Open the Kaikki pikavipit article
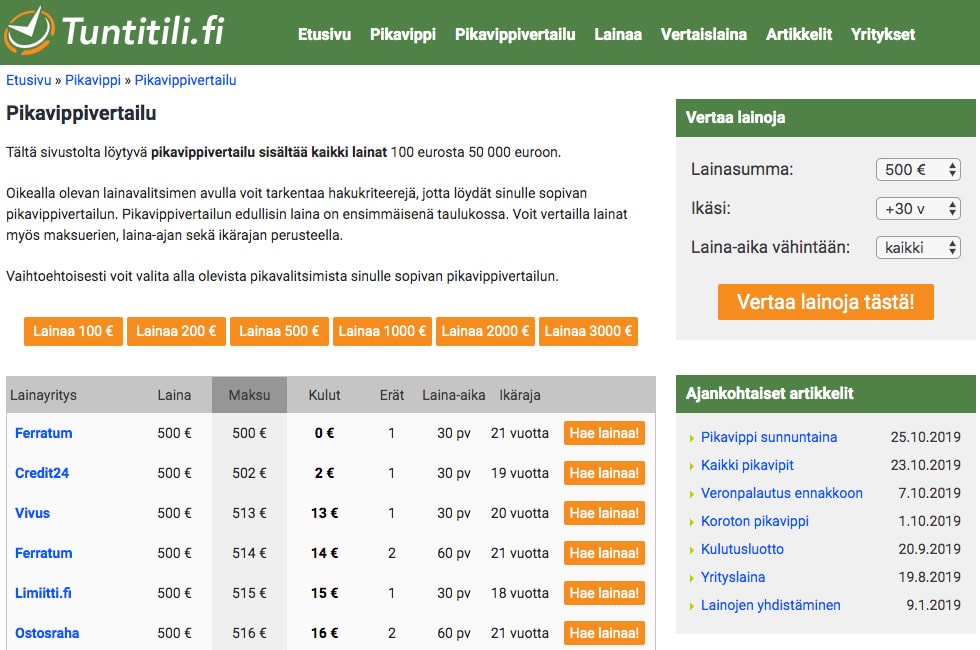980x650 pixels. (x=747, y=465)
